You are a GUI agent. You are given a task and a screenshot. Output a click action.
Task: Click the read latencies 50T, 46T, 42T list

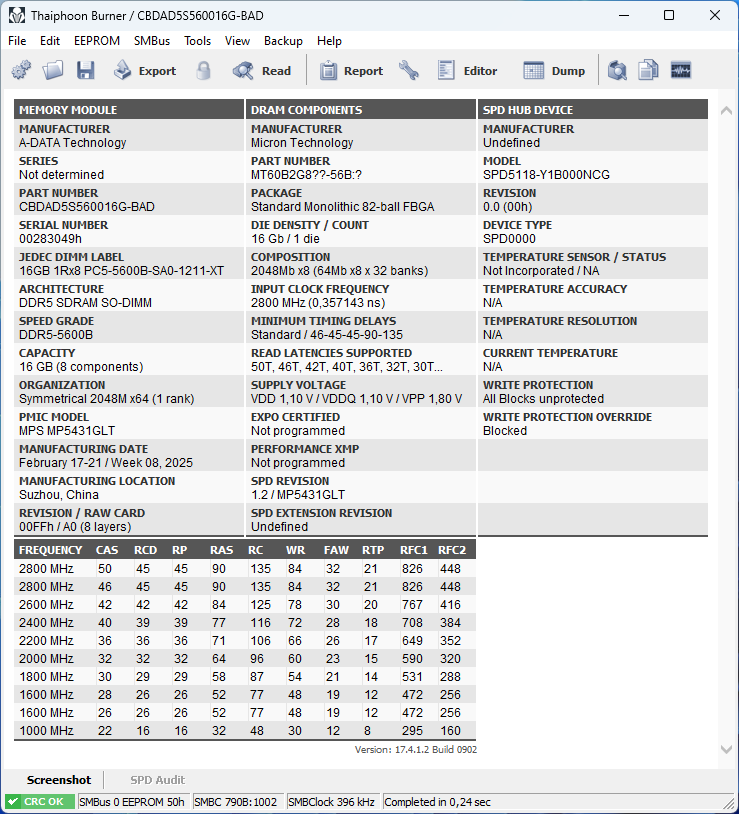347,367
